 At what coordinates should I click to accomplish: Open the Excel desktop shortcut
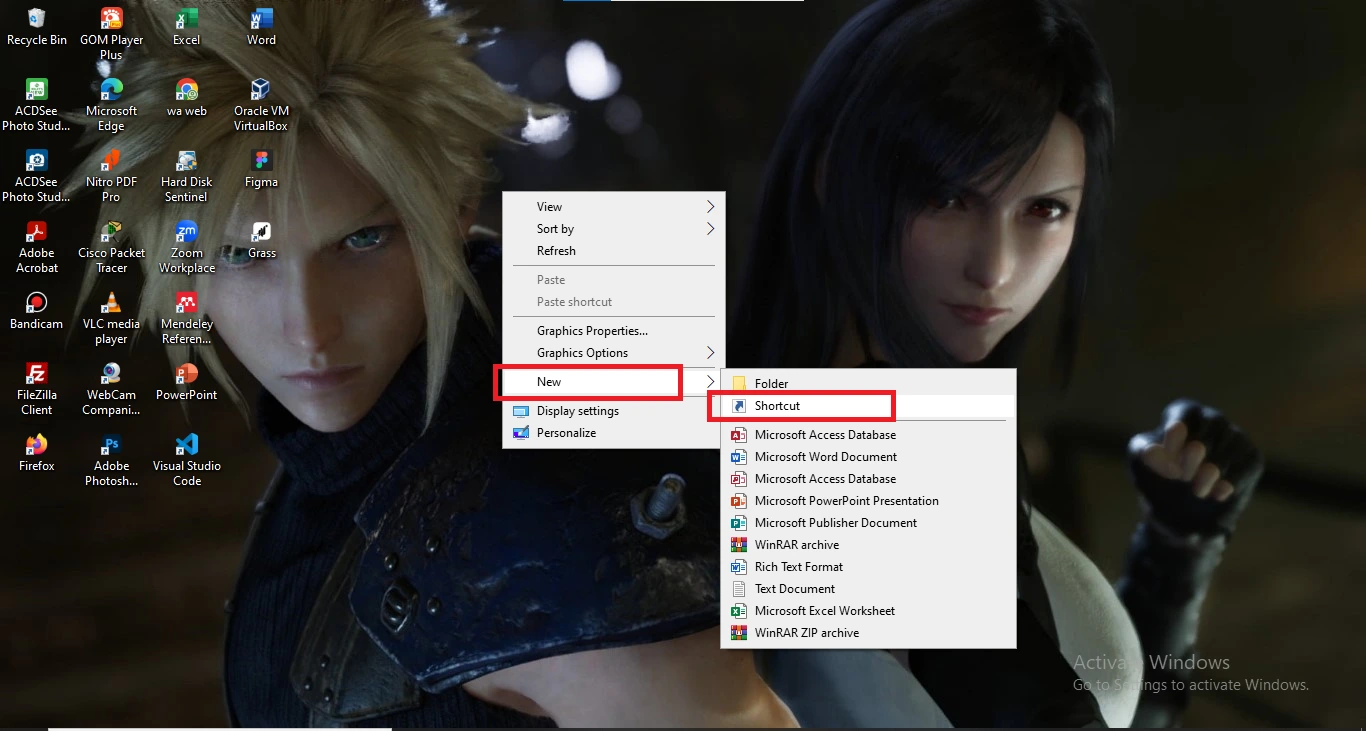pyautogui.click(x=186, y=27)
